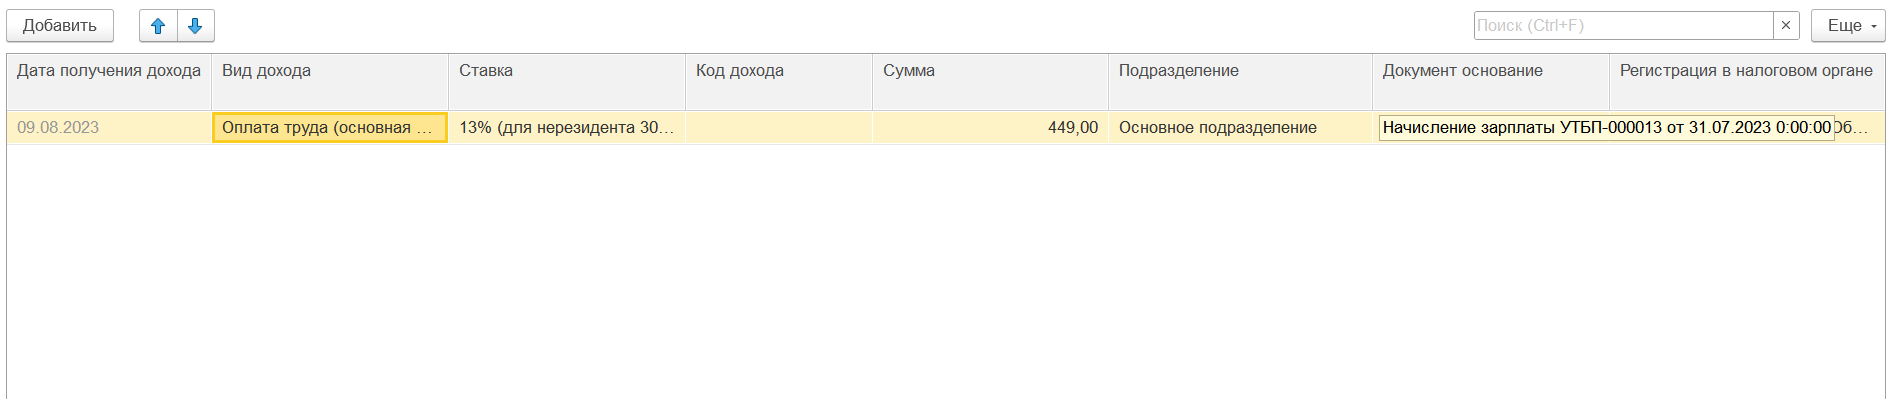Focus the Поиск (Ctrl+F) search field
This screenshot has height=399, width=1896.
(x=1624, y=26)
